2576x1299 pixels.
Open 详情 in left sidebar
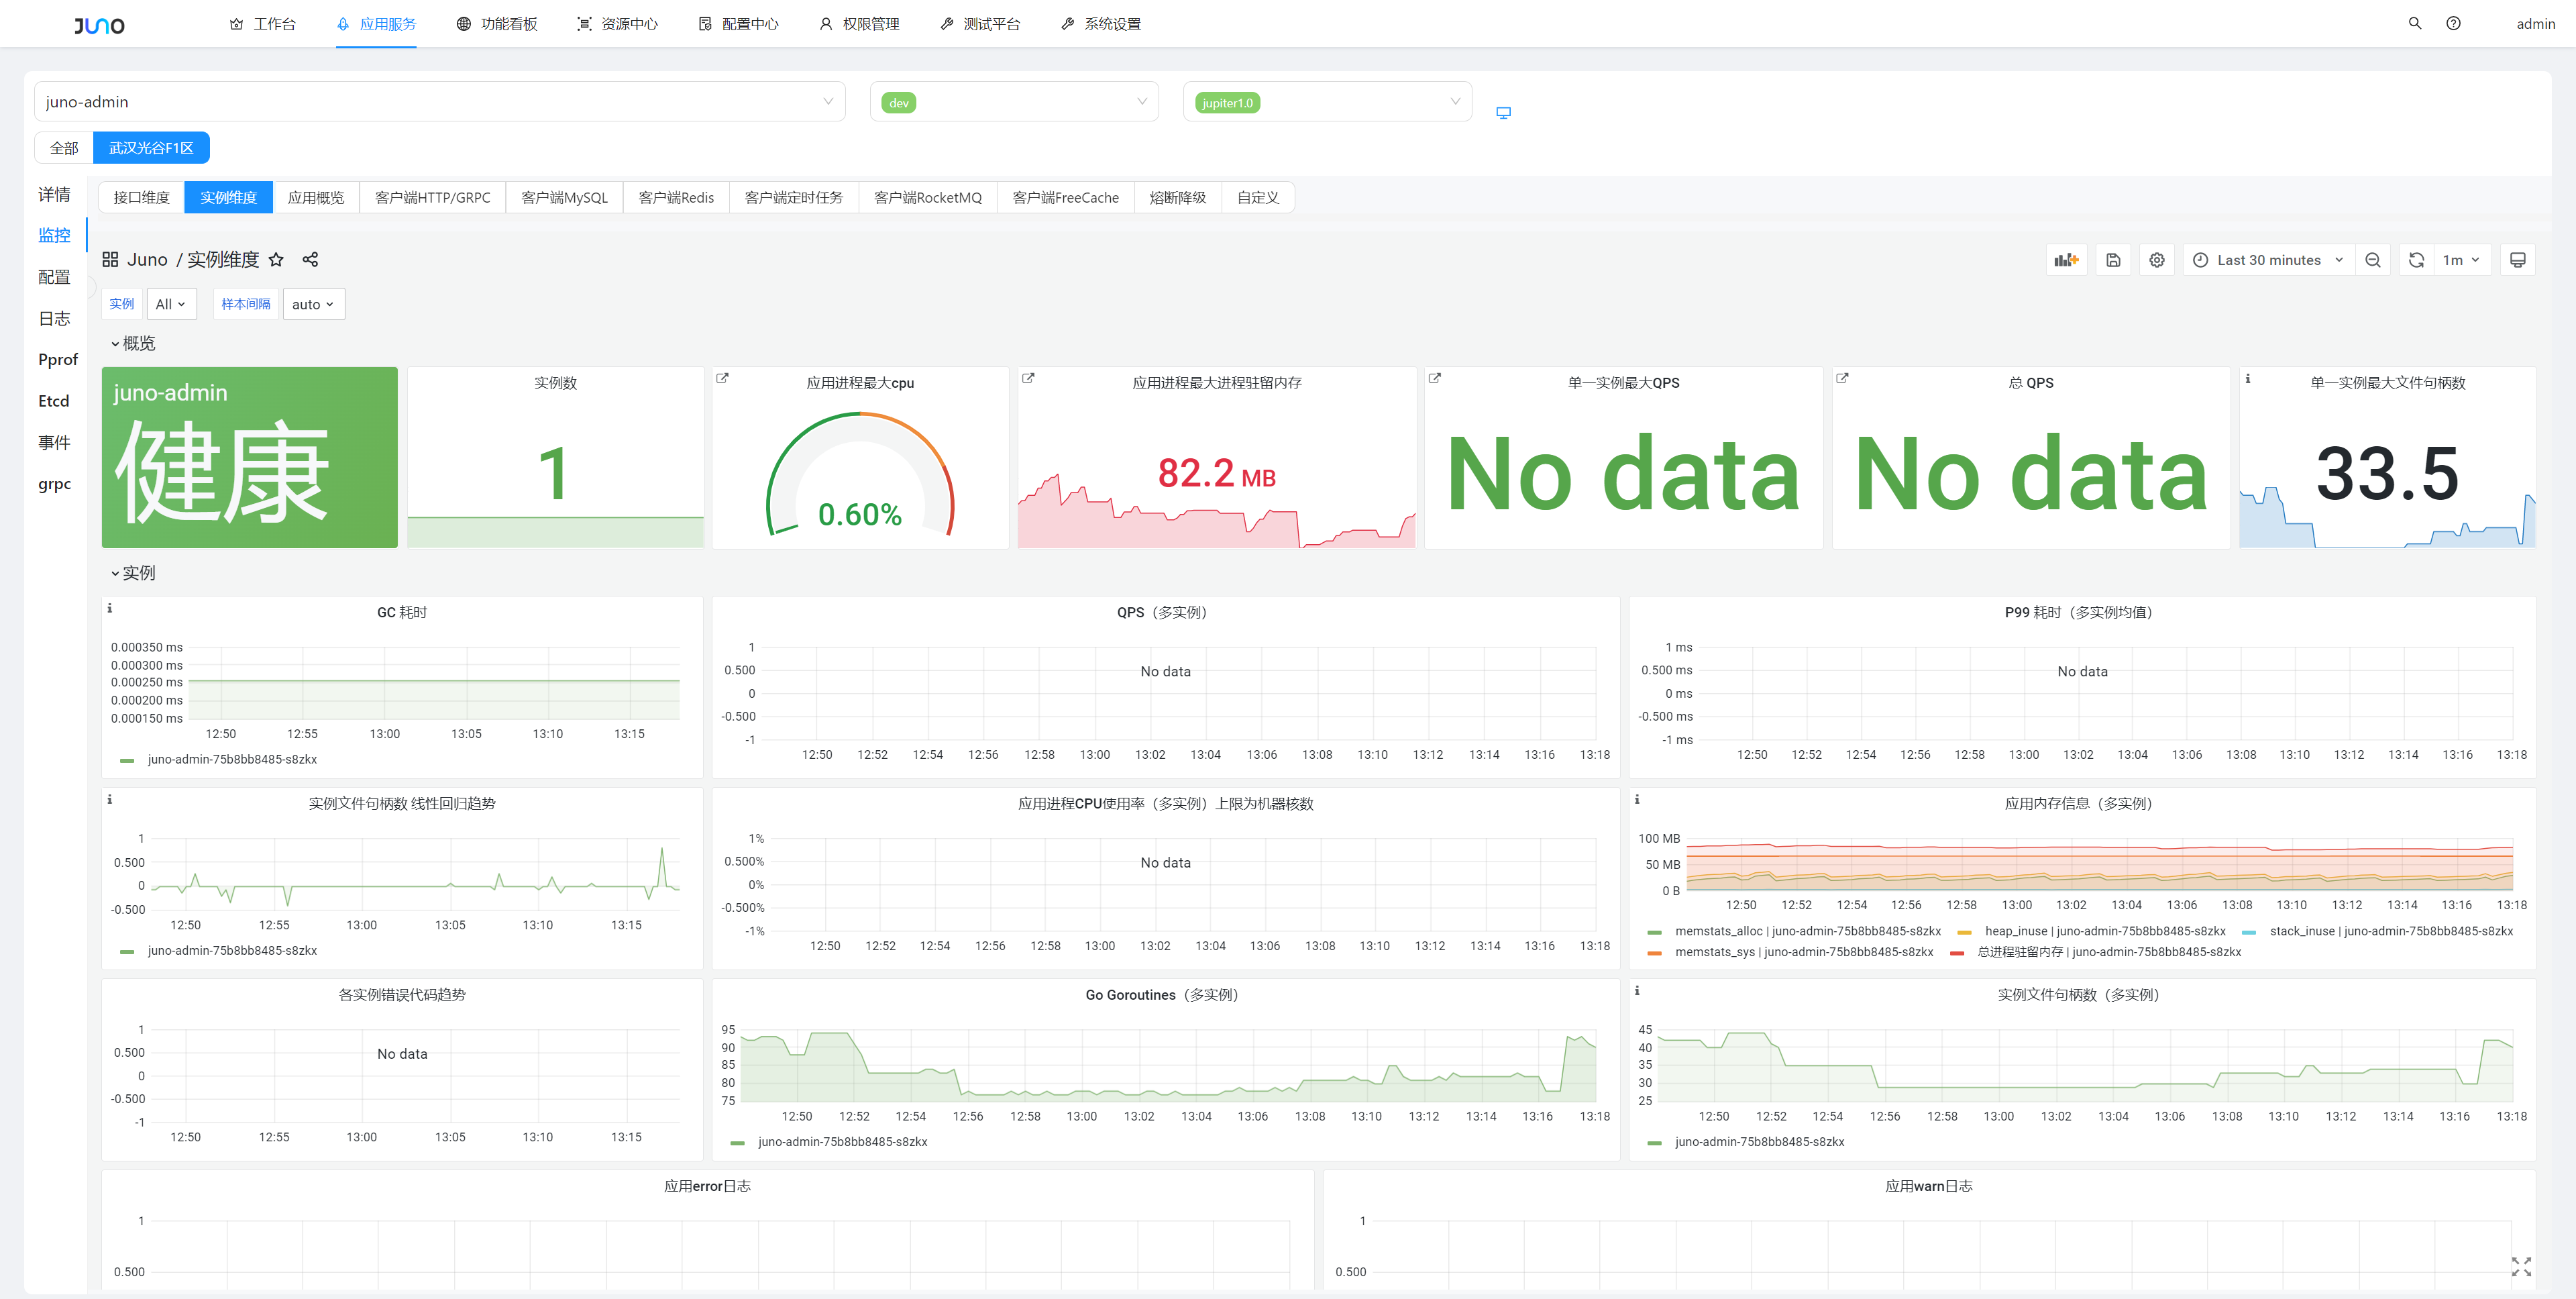(54, 194)
